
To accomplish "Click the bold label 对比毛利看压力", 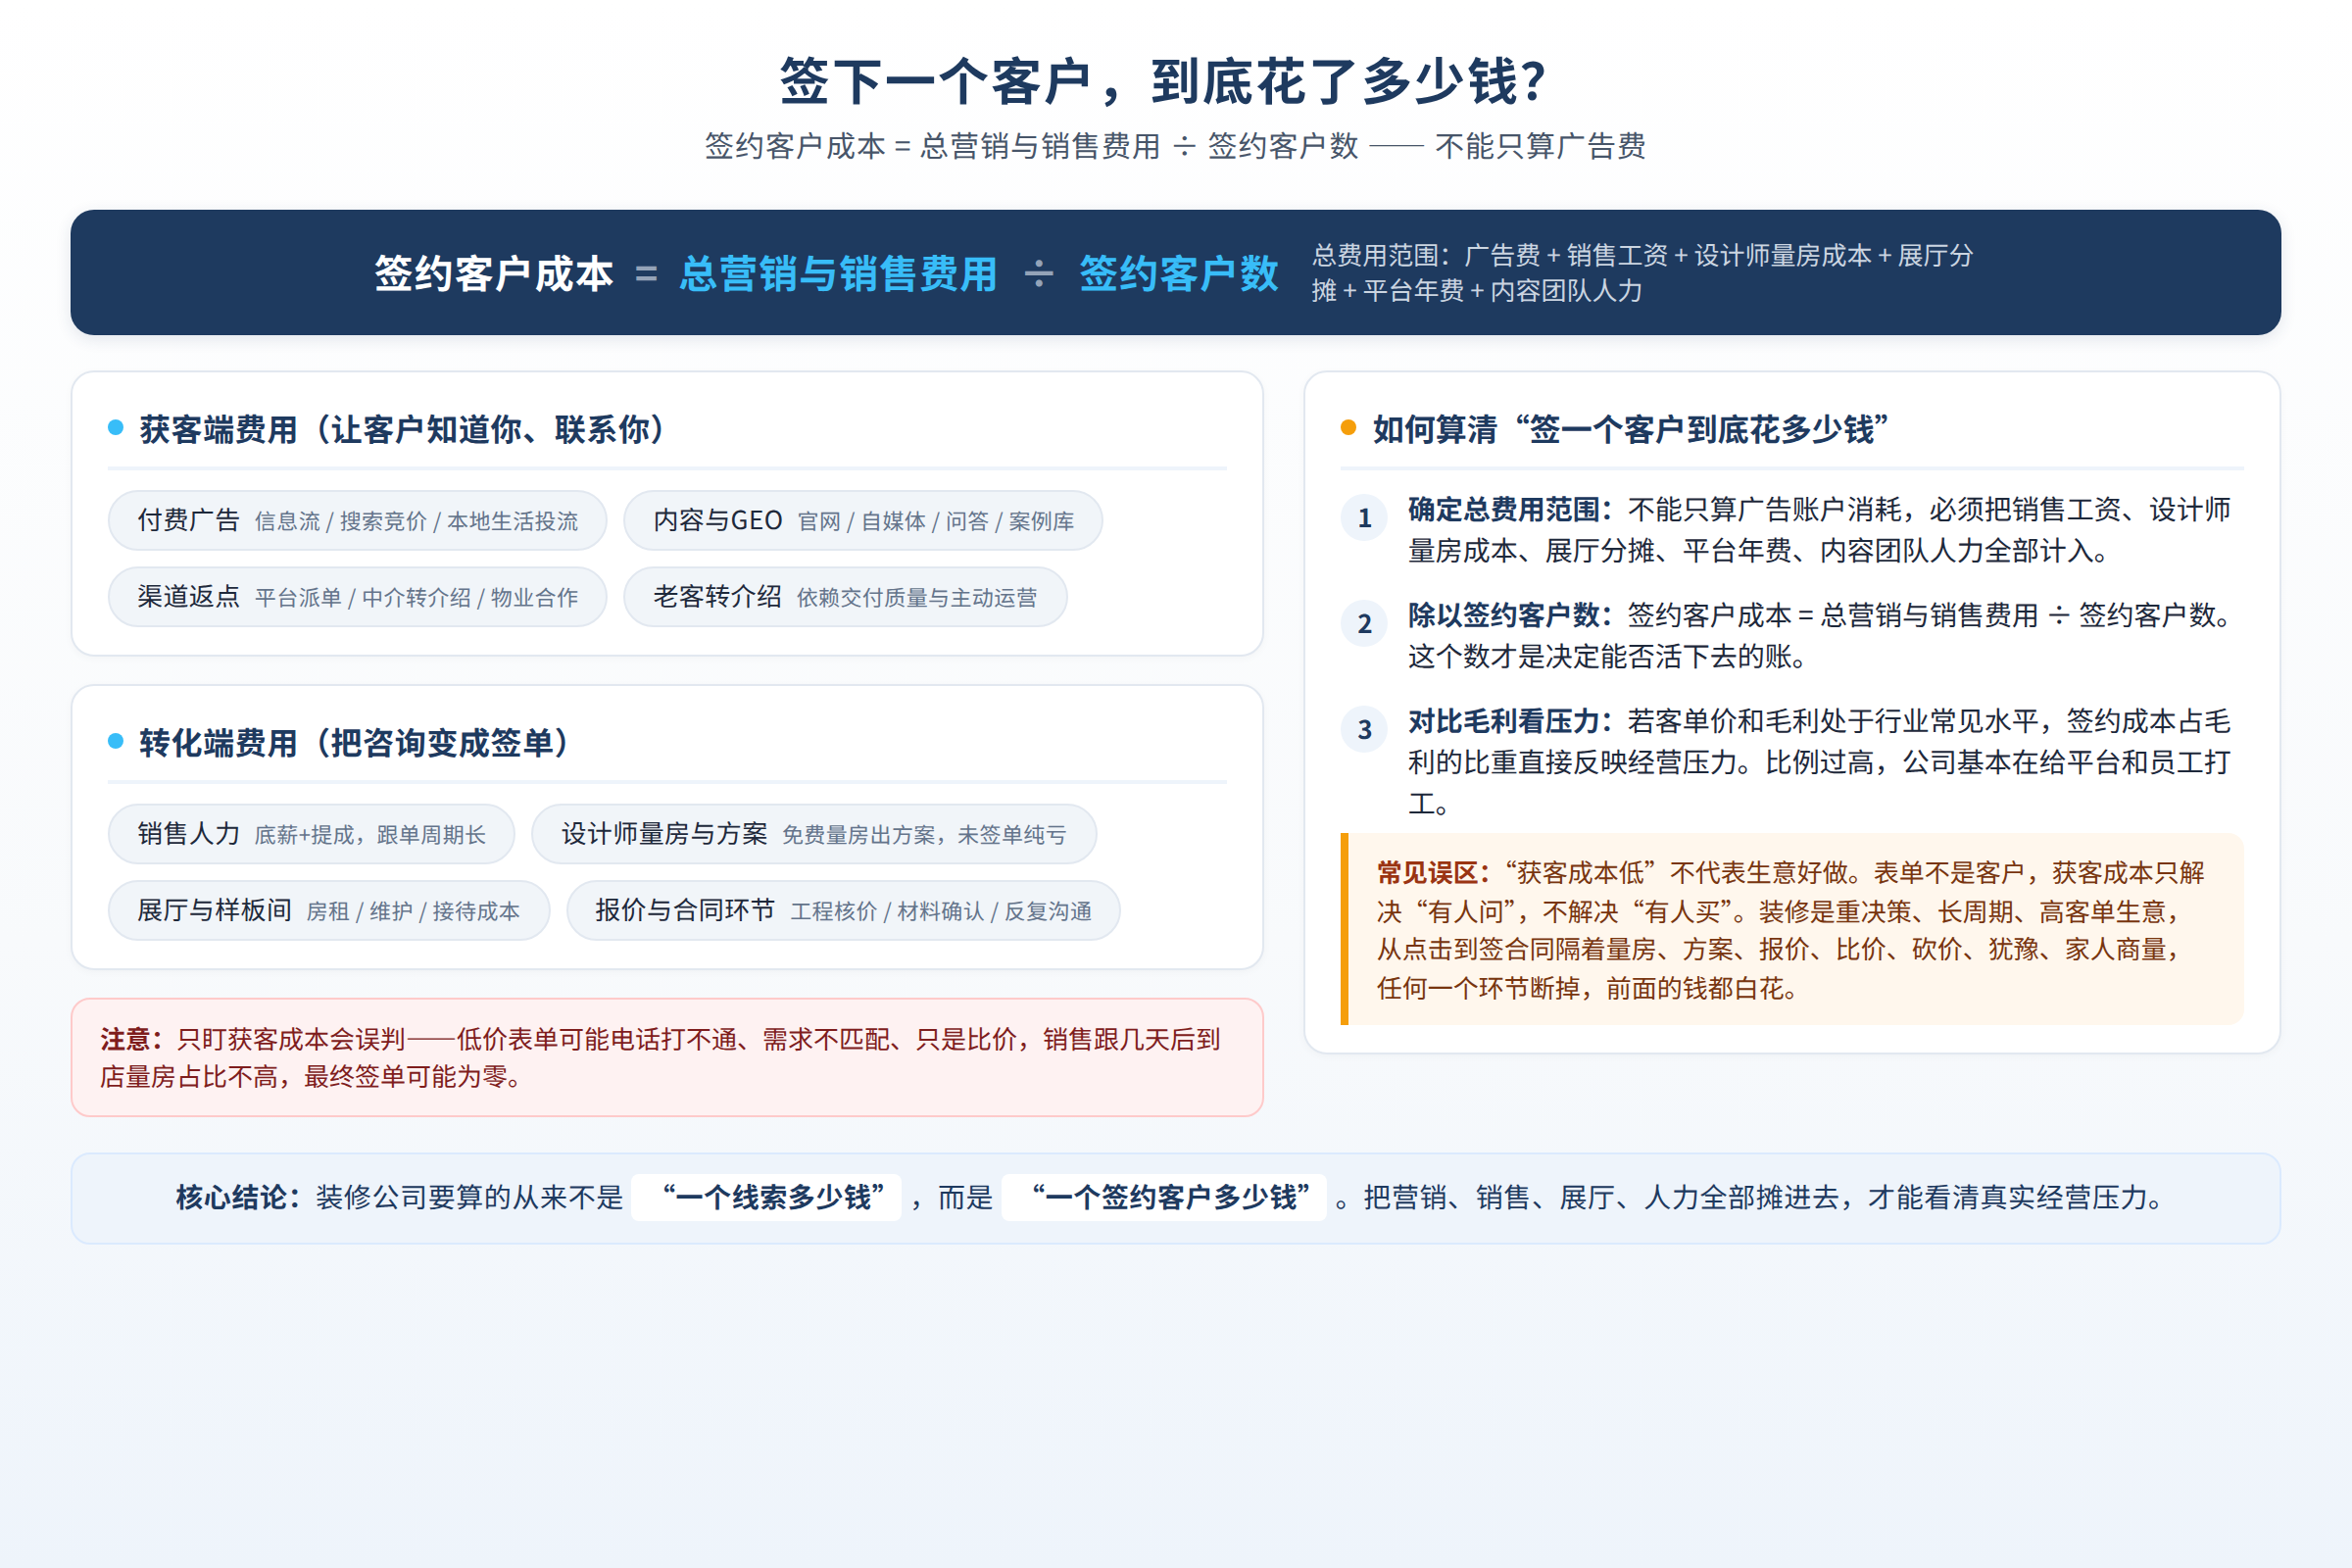I will pos(1511,721).
